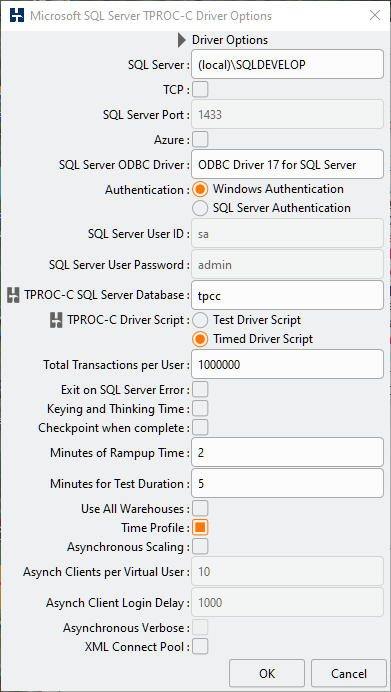Click the tpcc database name field
This screenshot has width=391, height=692.
pyautogui.click(x=287, y=295)
